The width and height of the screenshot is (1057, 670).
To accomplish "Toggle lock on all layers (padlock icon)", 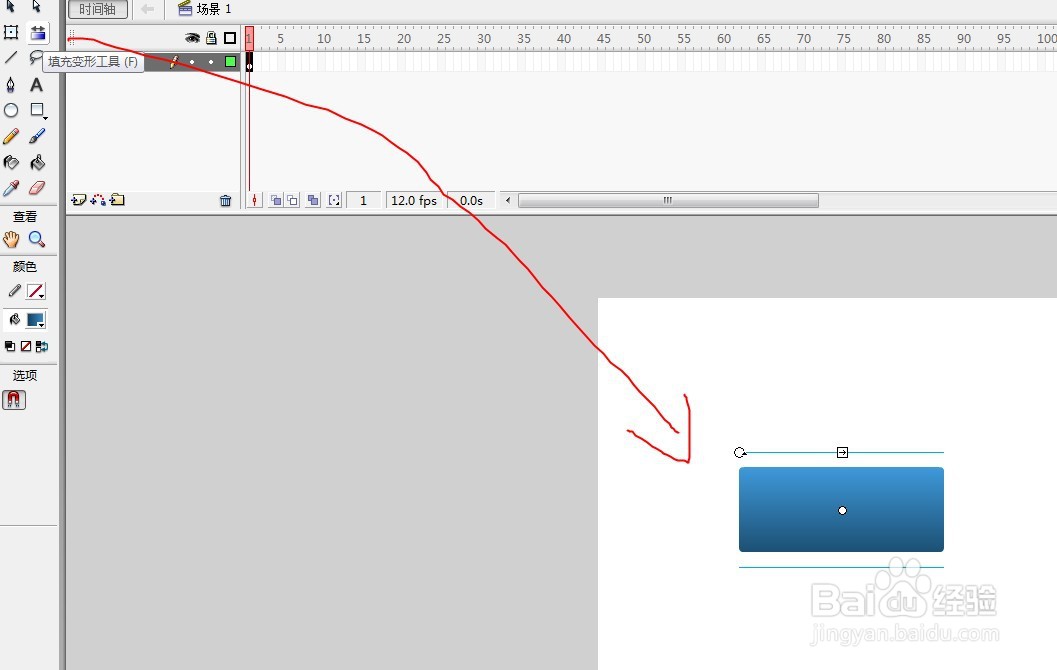I will [x=211, y=38].
